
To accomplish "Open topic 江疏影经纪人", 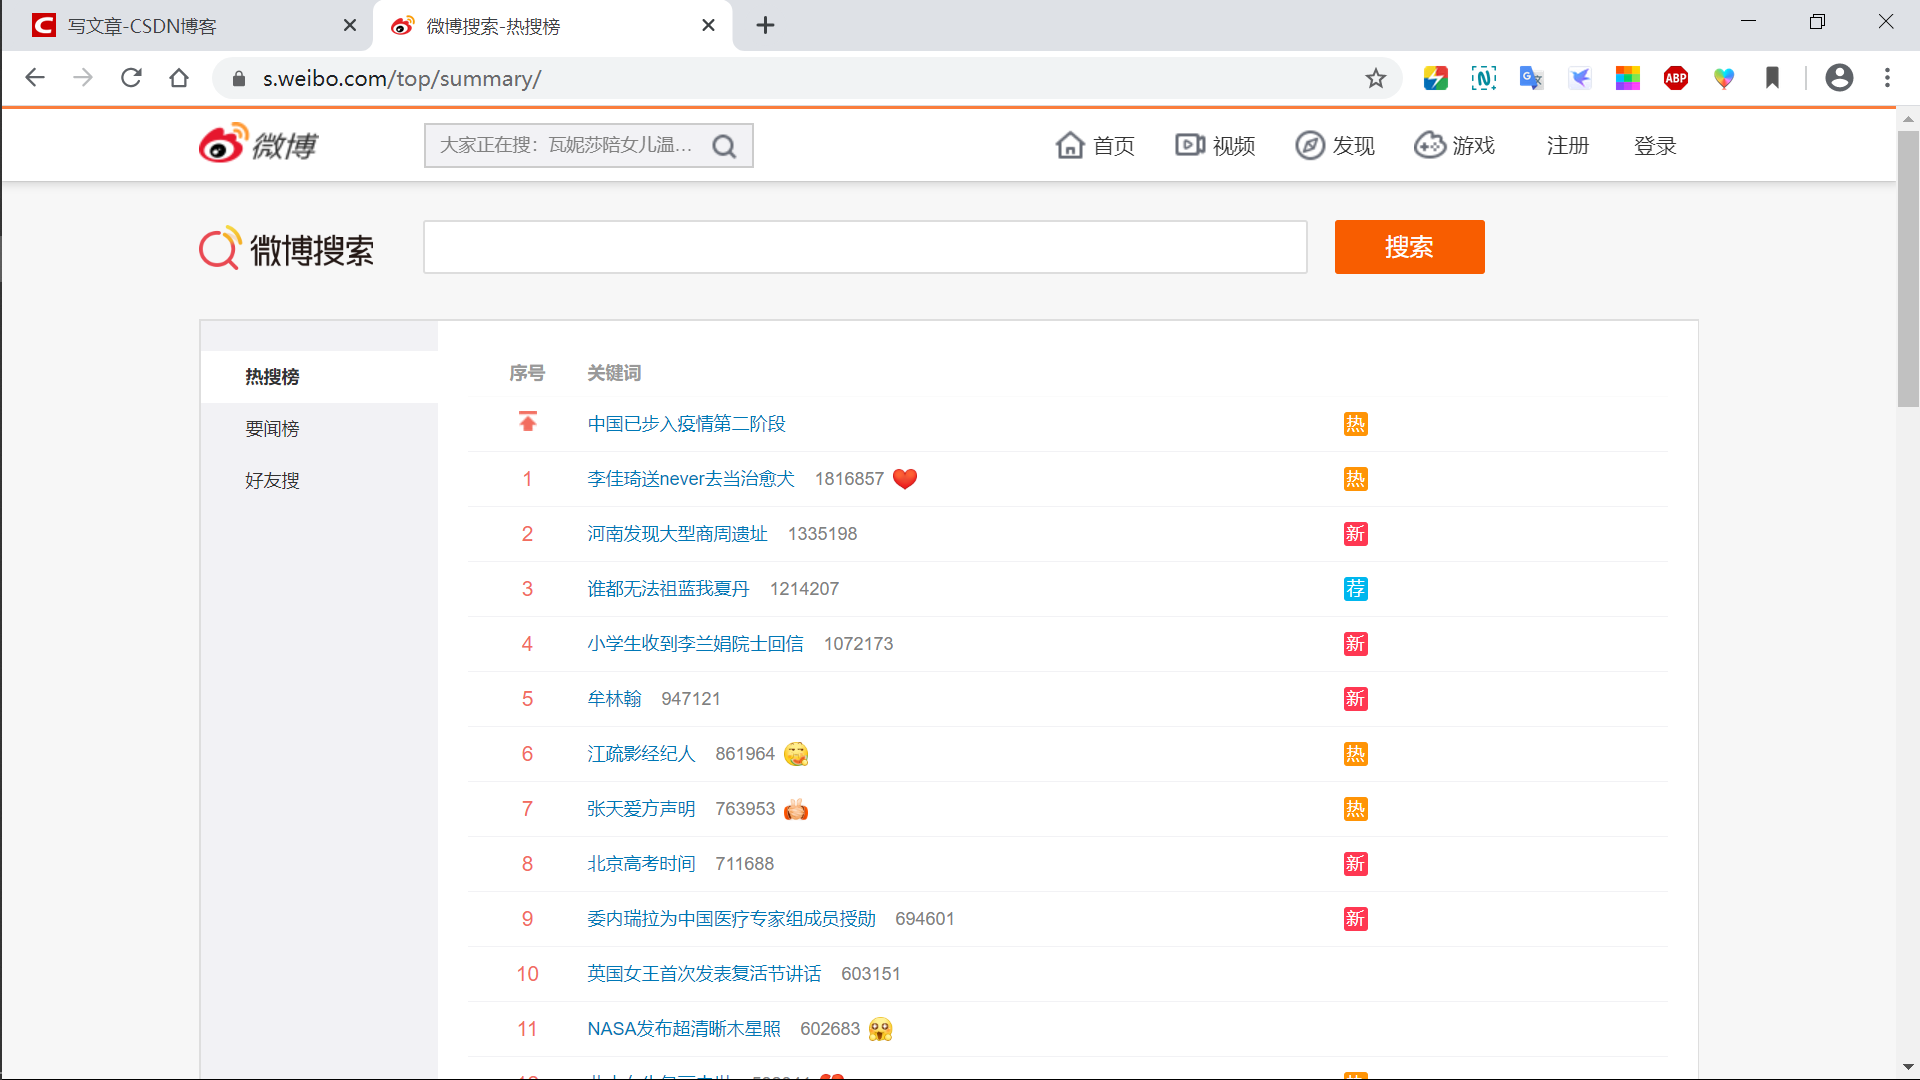I will (x=641, y=754).
